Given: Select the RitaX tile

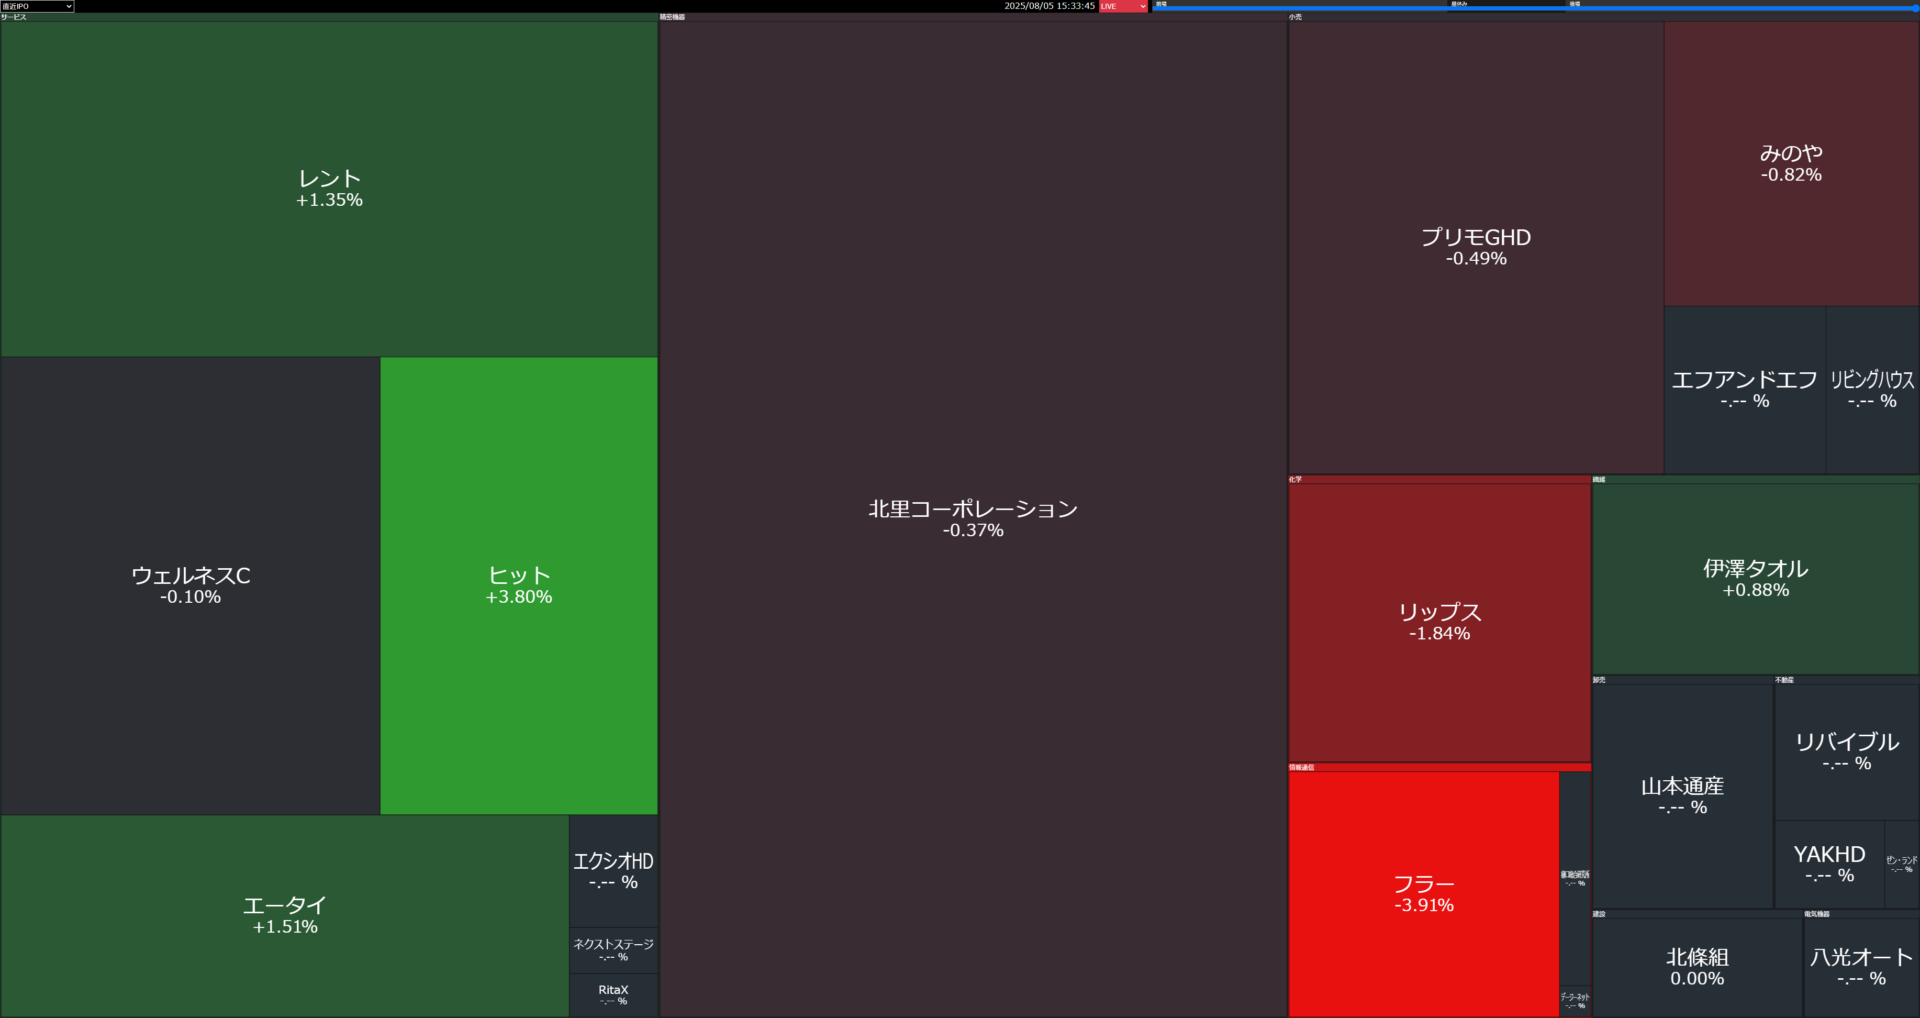Looking at the screenshot, I should pos(614,995).
